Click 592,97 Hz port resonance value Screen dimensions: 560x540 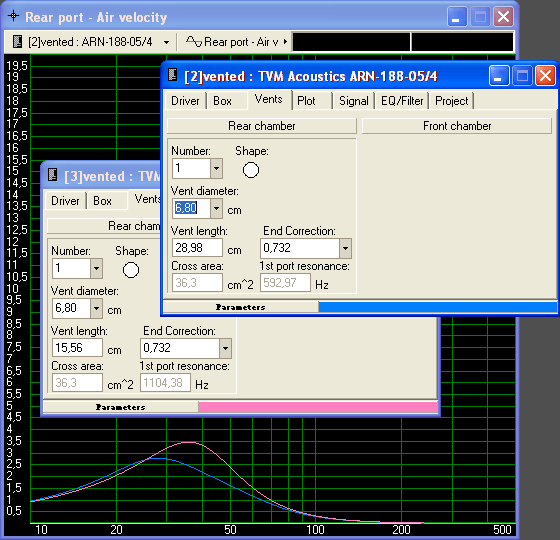pyautogui.click(x=285, y=283)
